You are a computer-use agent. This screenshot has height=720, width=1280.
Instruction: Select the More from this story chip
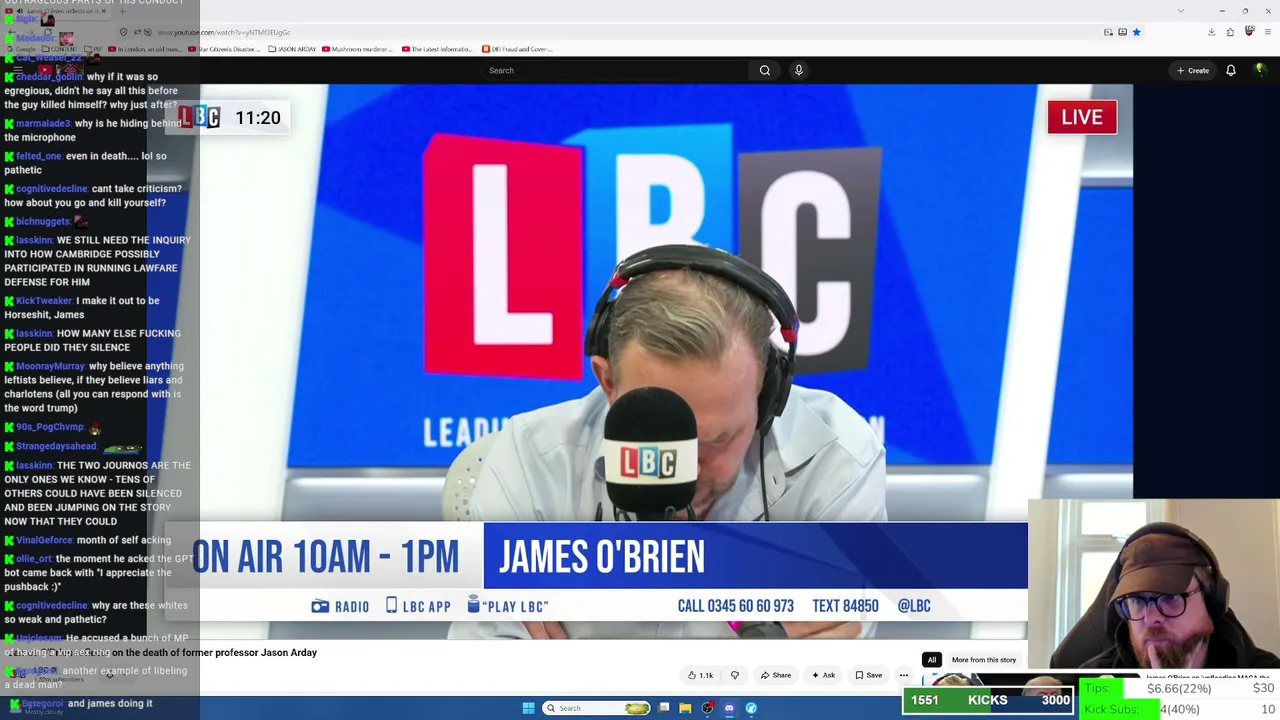(984, 660)
